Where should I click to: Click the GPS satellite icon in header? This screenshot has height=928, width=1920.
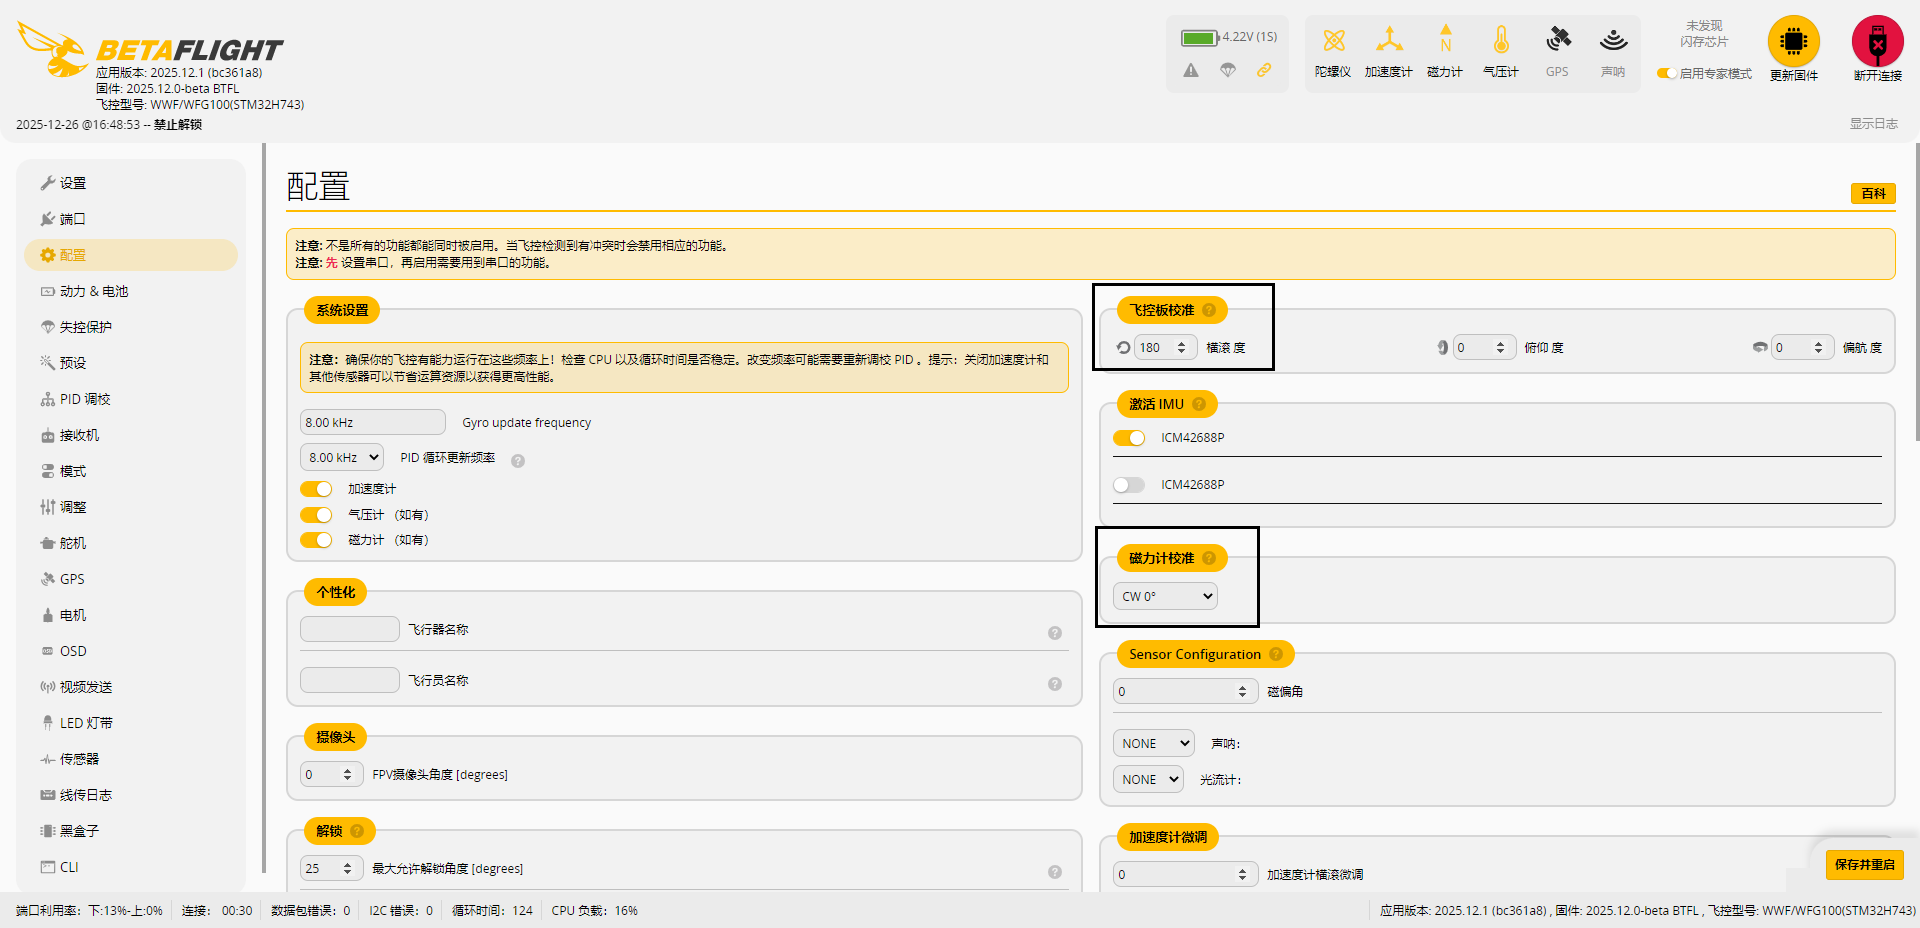click(1557, 41)
